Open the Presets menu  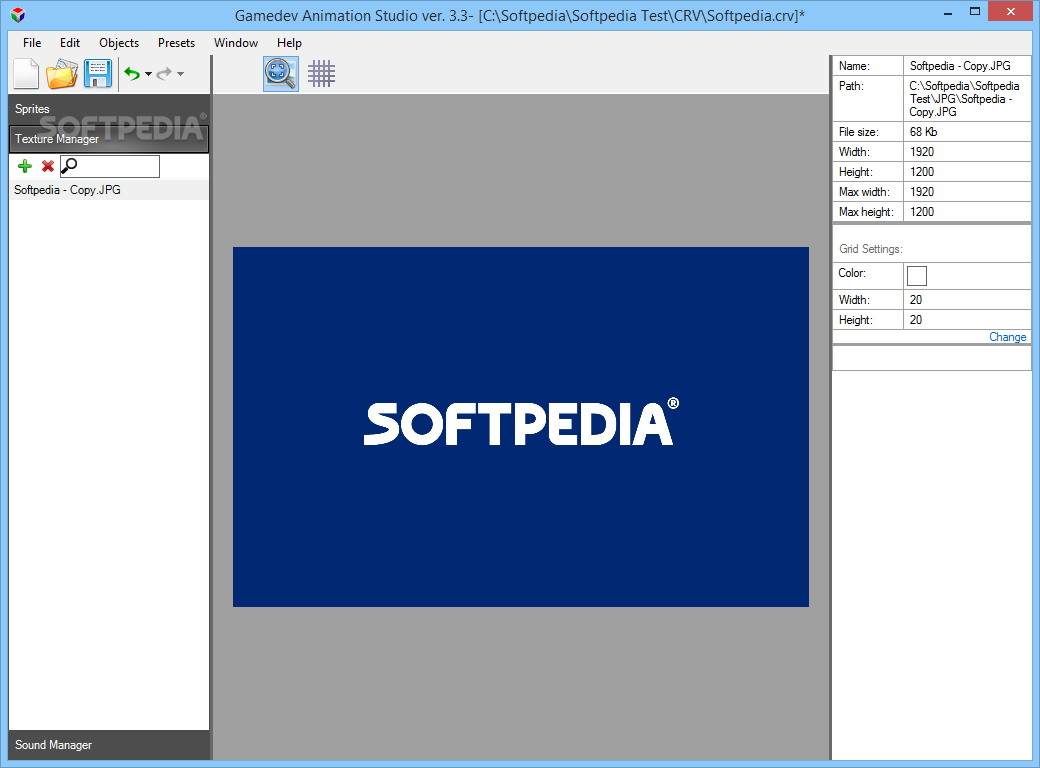[176, 42]
